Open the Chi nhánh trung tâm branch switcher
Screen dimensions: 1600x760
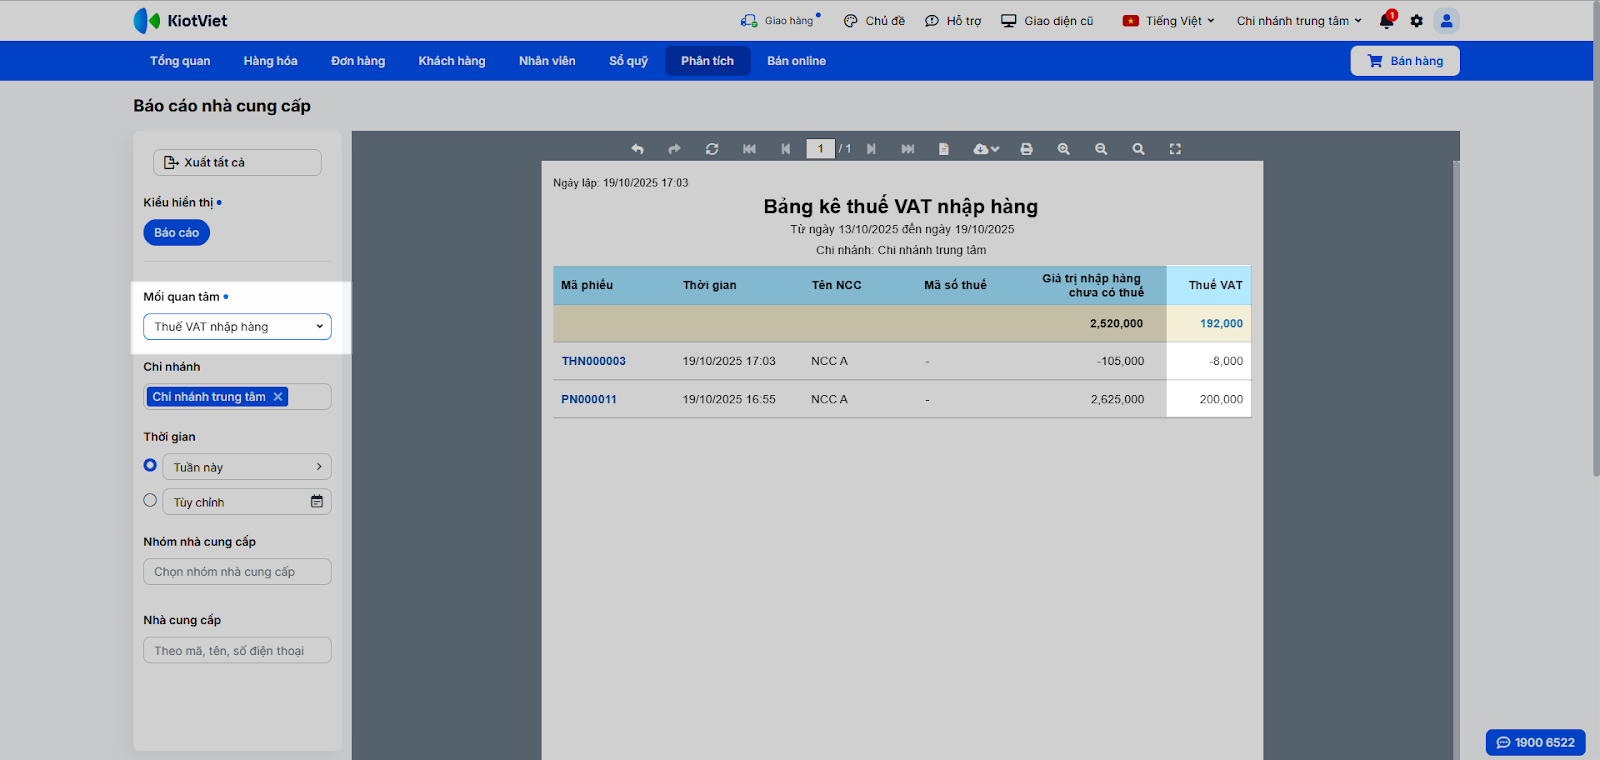click(x=1299, y=21)
